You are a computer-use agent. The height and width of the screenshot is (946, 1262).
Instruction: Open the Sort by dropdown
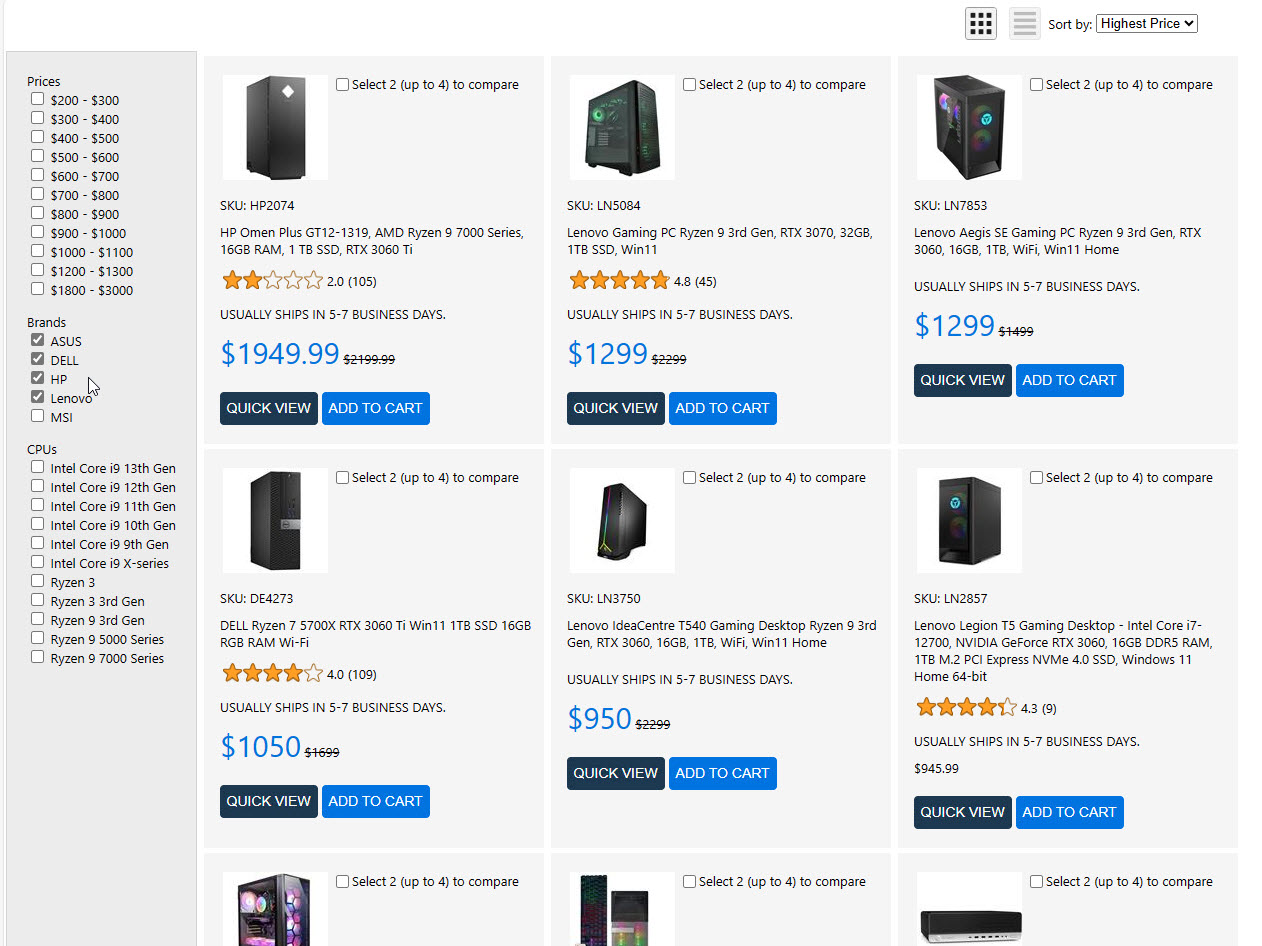tap(1146, 23)
